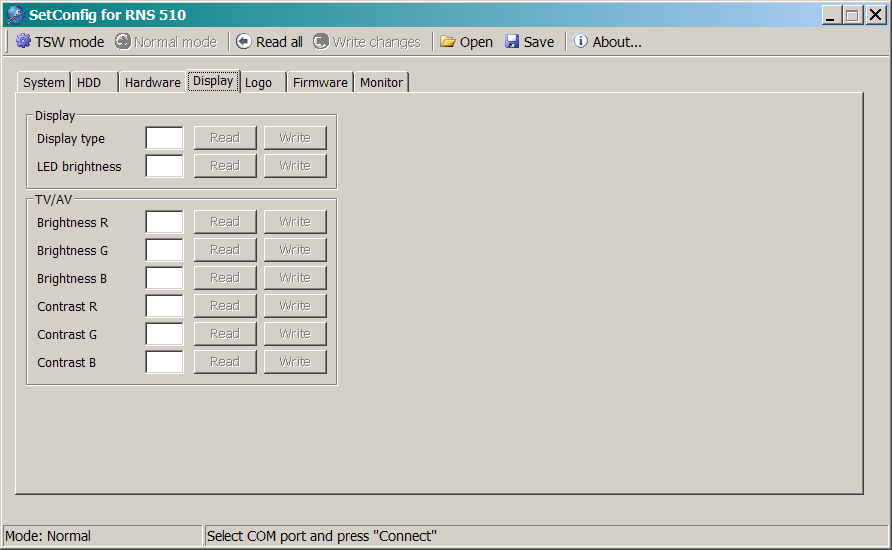Focus the Brightness R input field
The width and height of the screenshot is (892, 550).
[164, 222]
